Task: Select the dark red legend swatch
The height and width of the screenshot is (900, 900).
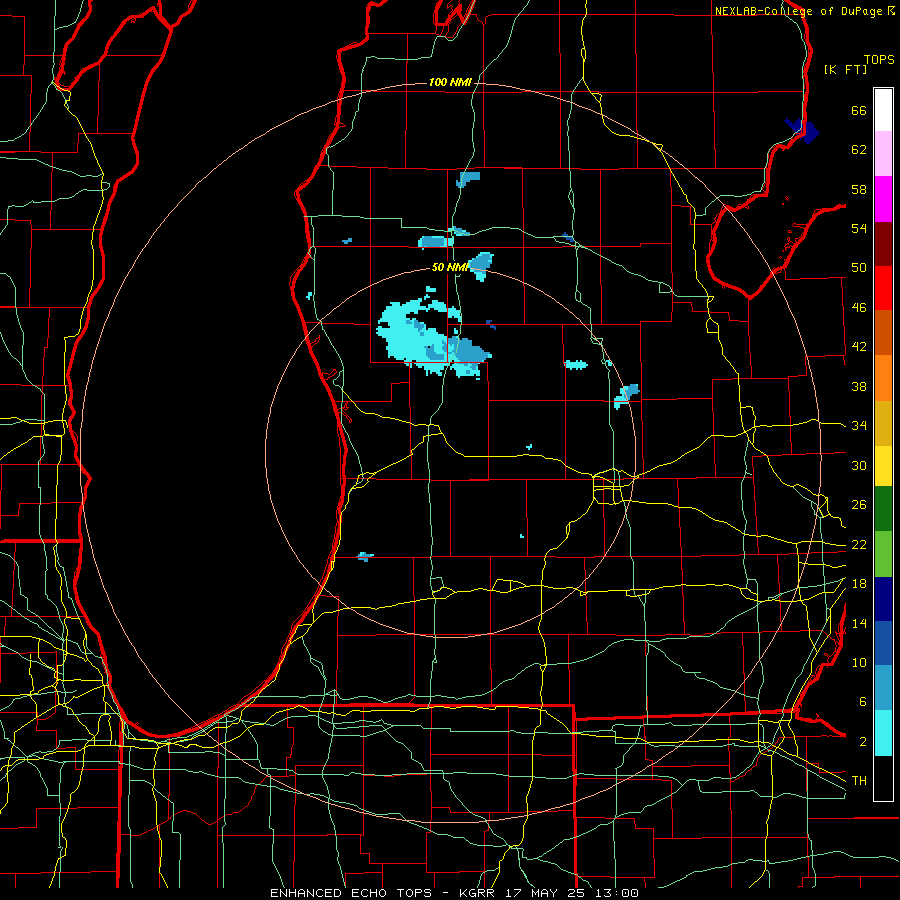Action: click(x=883, y=244)
